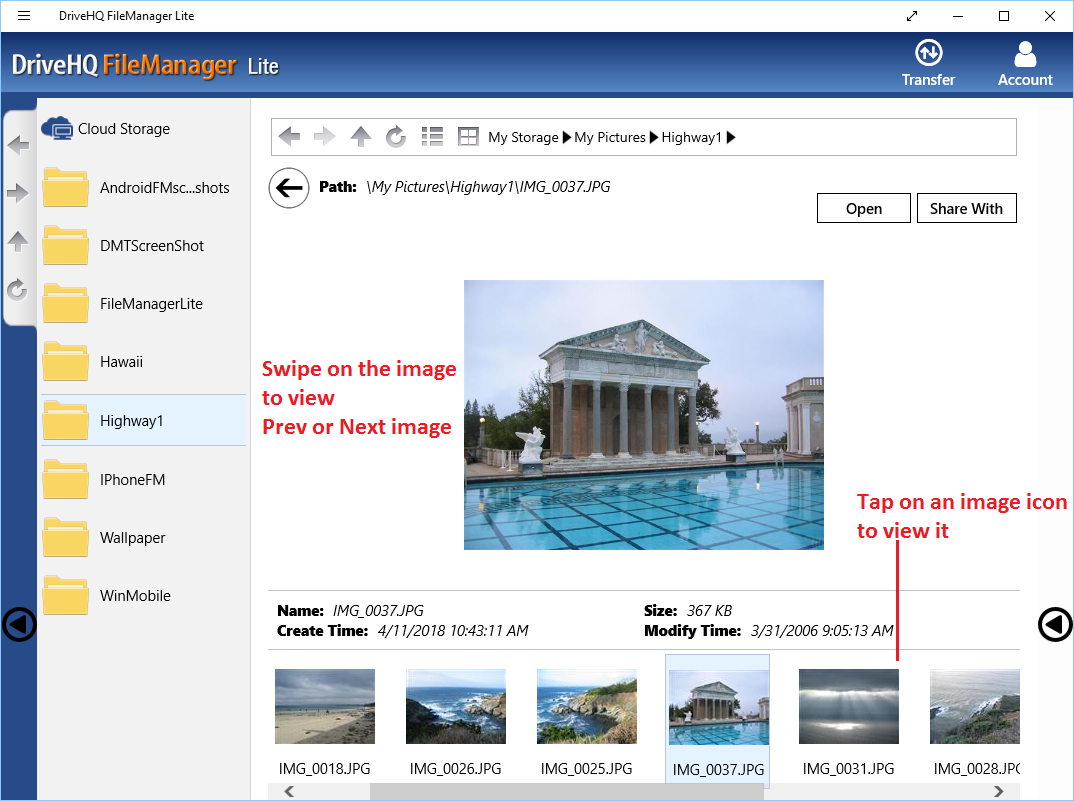
Task: Expand the arrow after My Storage breadcrumb
Action: [566, 138]
